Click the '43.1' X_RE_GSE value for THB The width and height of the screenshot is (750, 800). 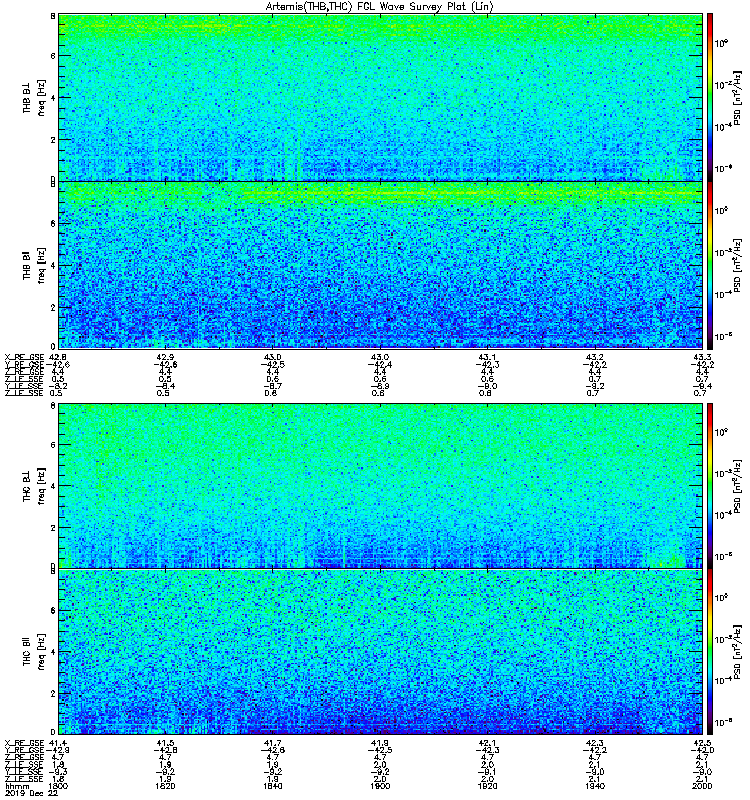pyautogui.click(x=487, y=357)
